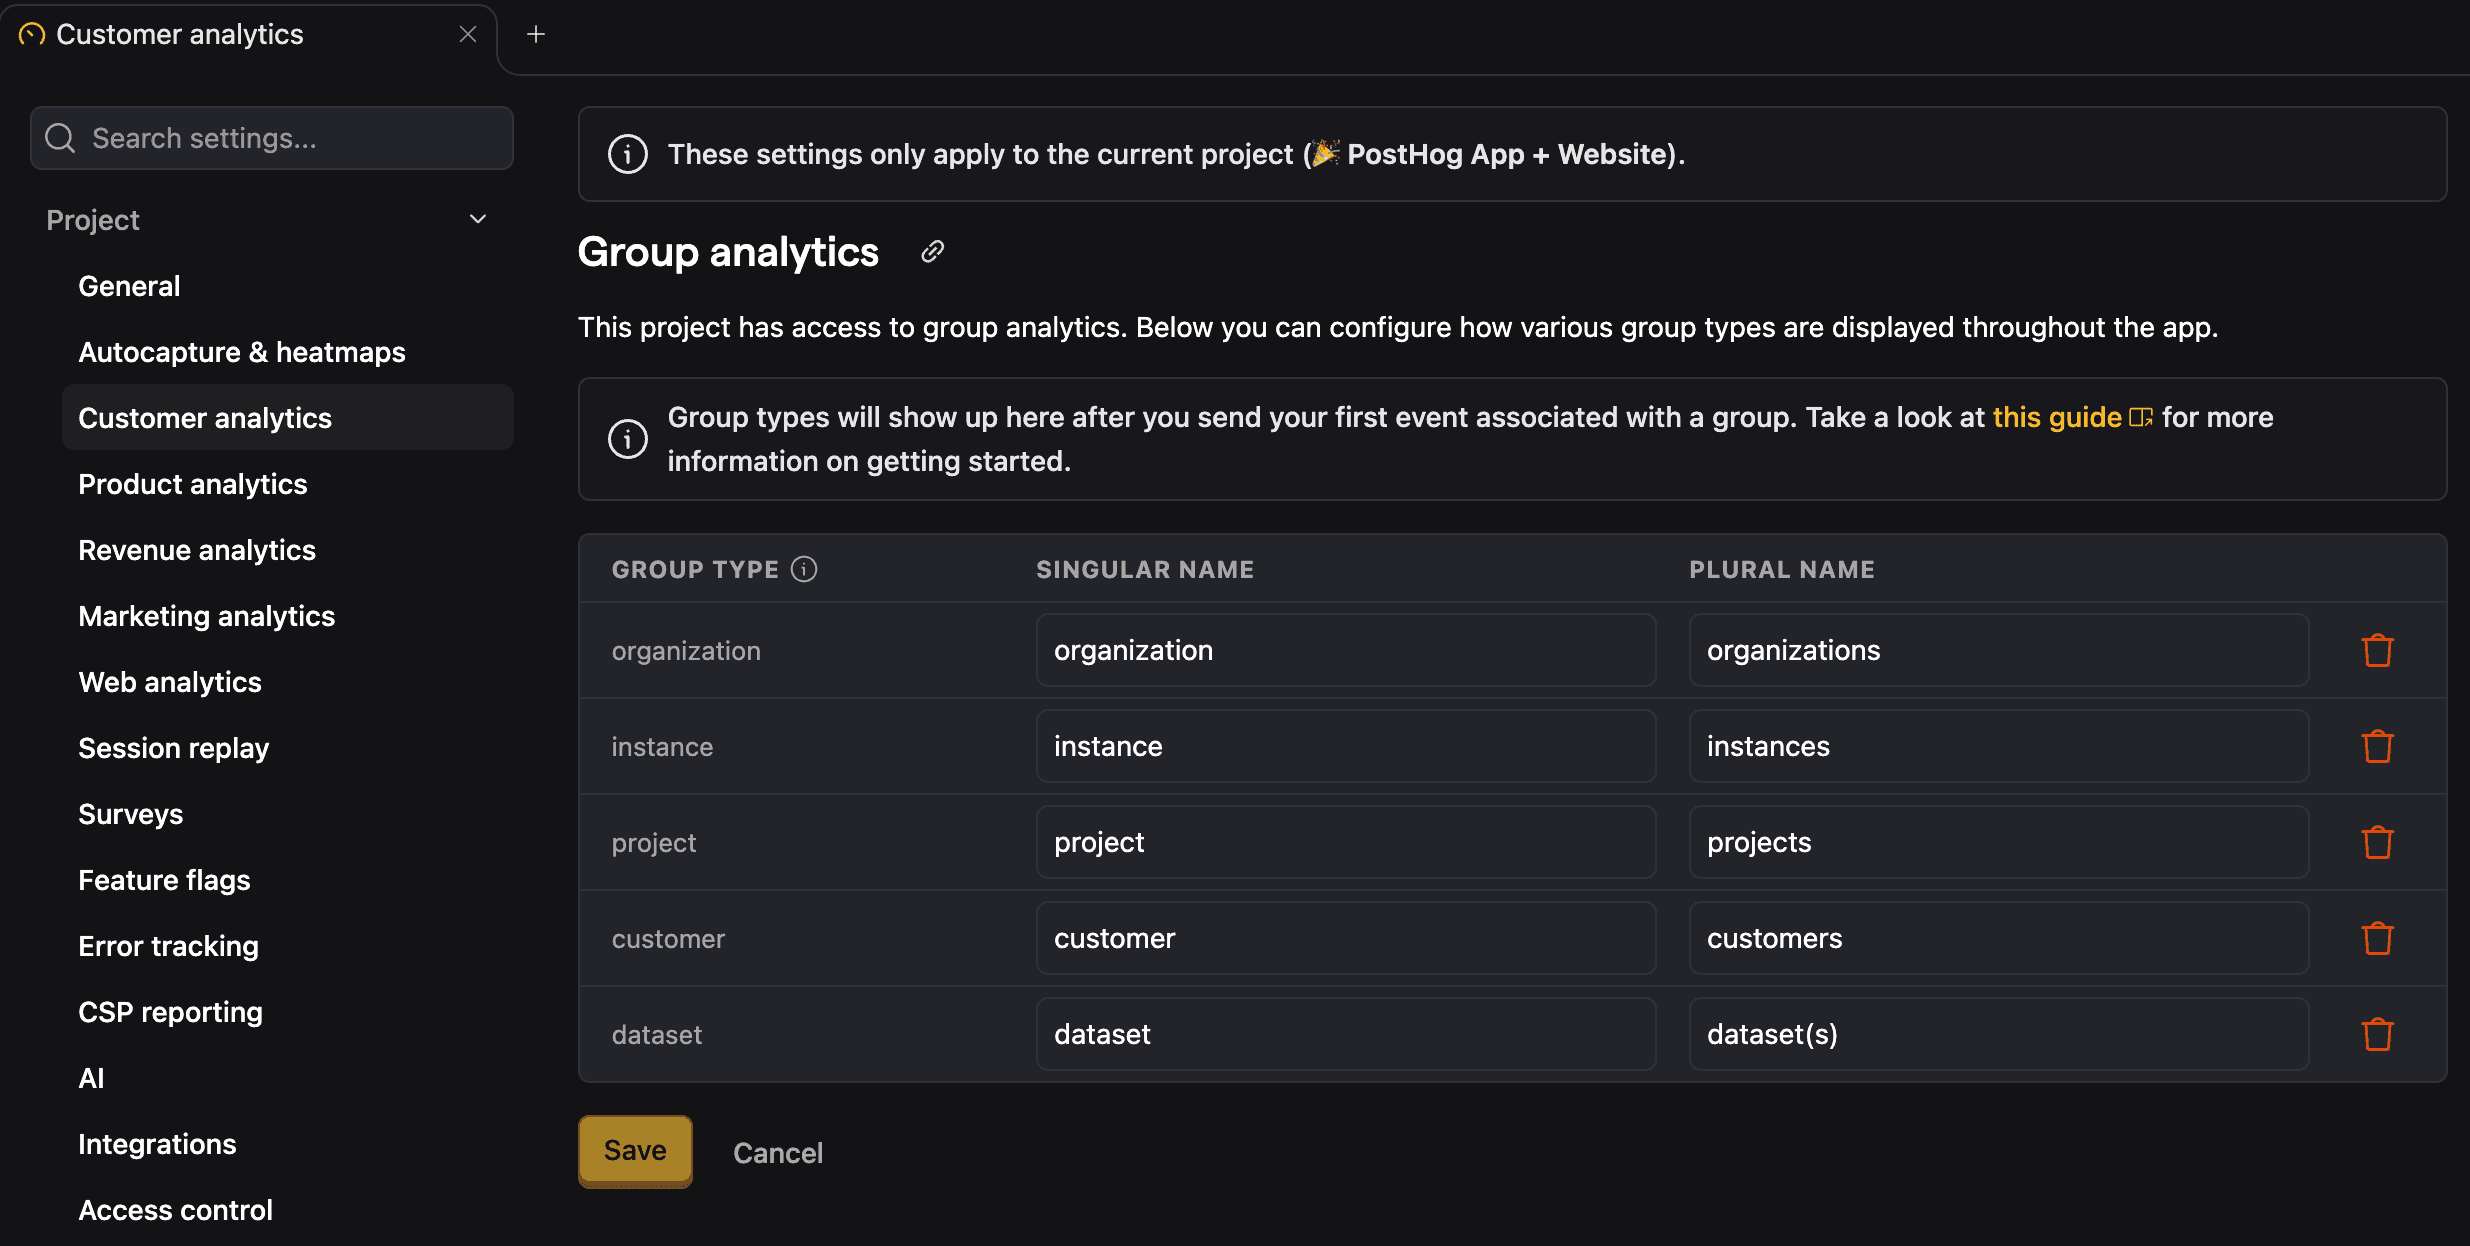Open Feature flags settings
Viewport: 2470px width, 1246px height.
coord(164,880)
